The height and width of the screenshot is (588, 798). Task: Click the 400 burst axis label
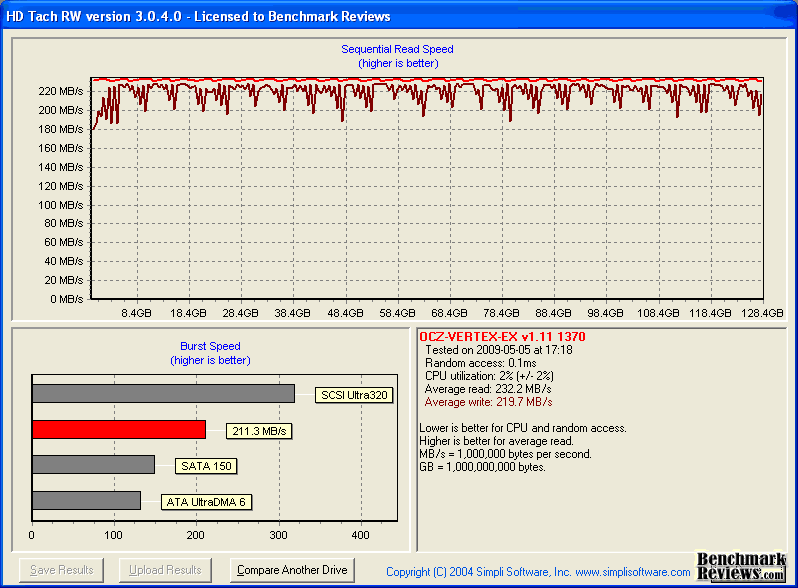(x=360, y=535)
